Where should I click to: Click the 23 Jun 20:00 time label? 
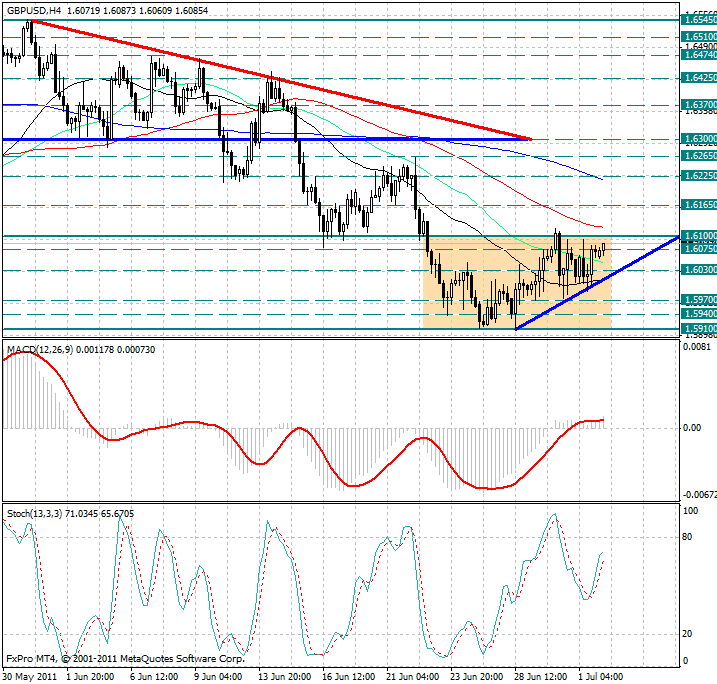tap(477, 676)
